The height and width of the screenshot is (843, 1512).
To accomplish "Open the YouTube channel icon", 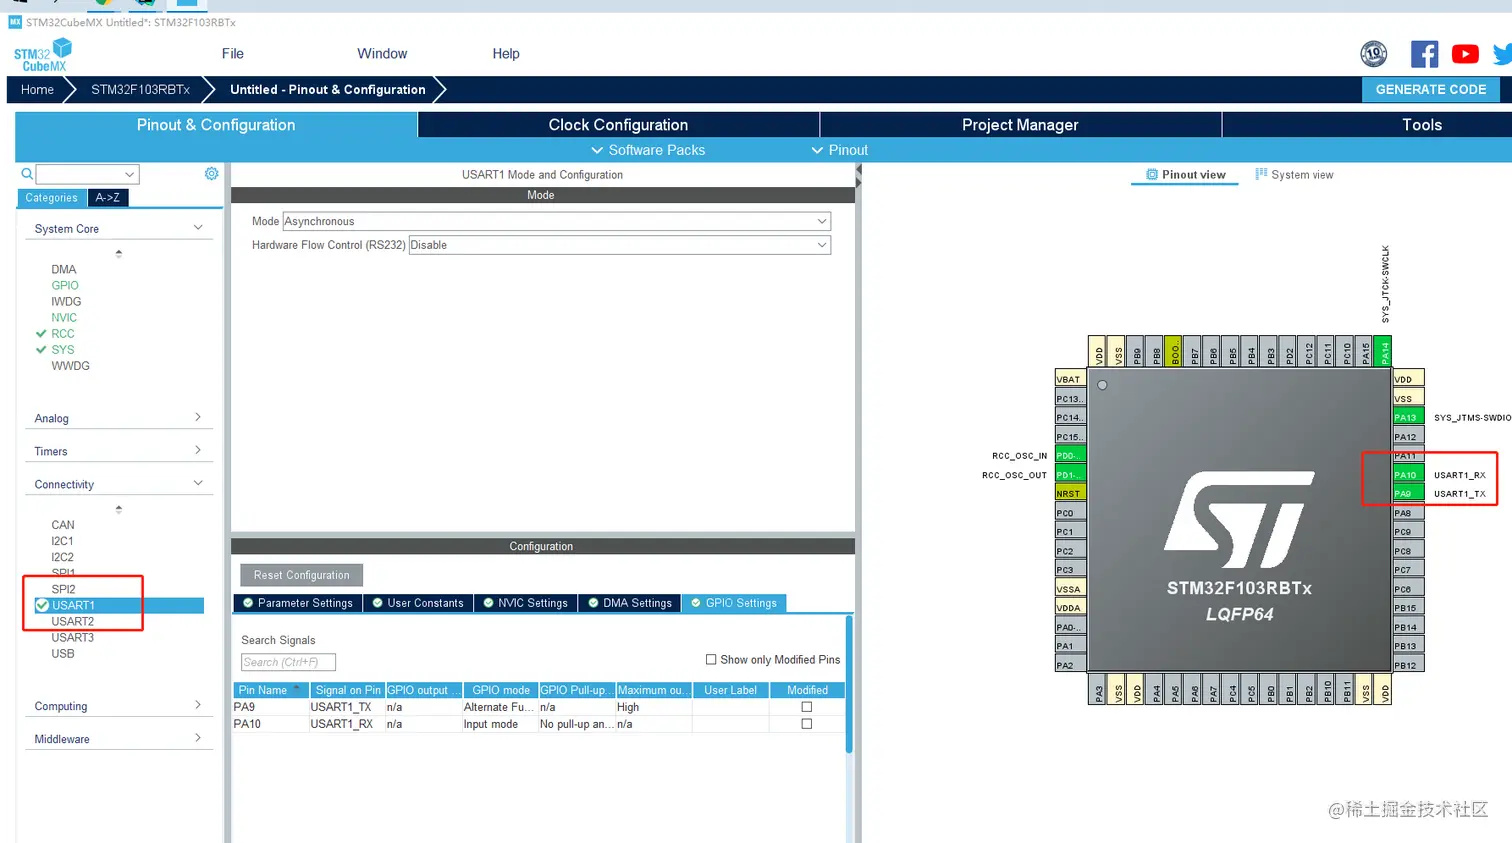I will click(x=1465, y=54).
